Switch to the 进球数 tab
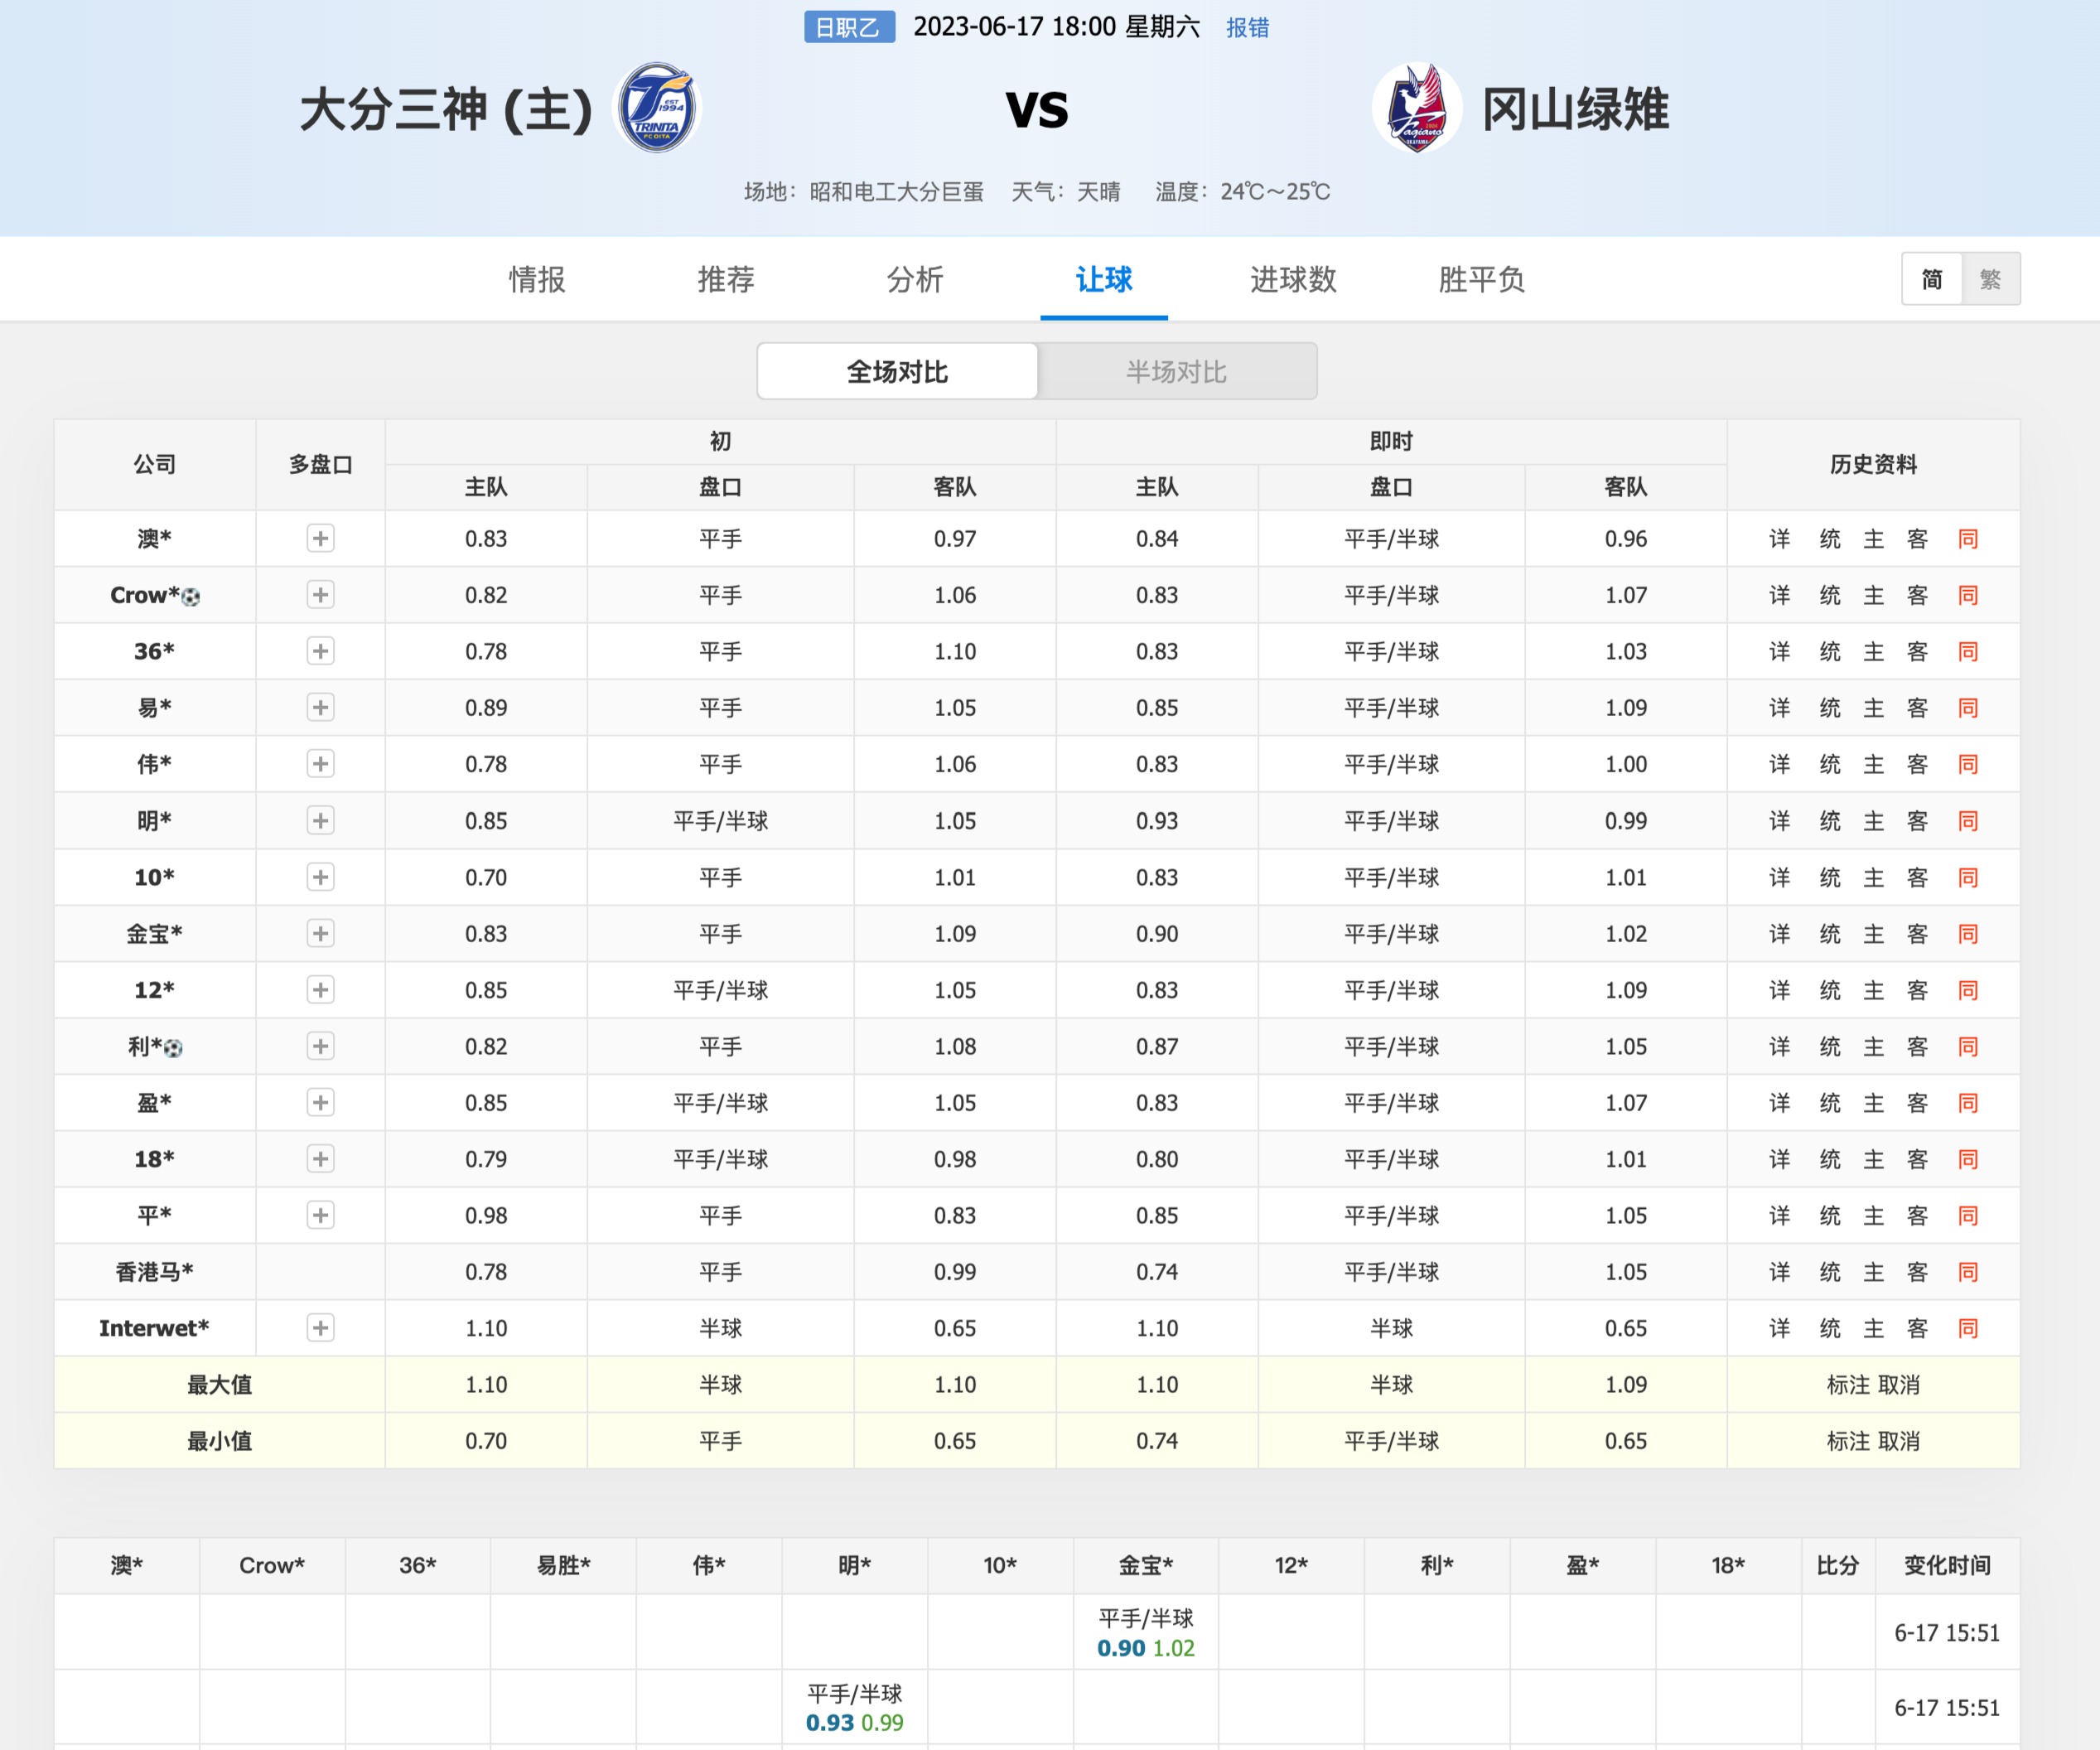The width and height of the screenshot is (2100, 1750). click(x=1293, y=279)
